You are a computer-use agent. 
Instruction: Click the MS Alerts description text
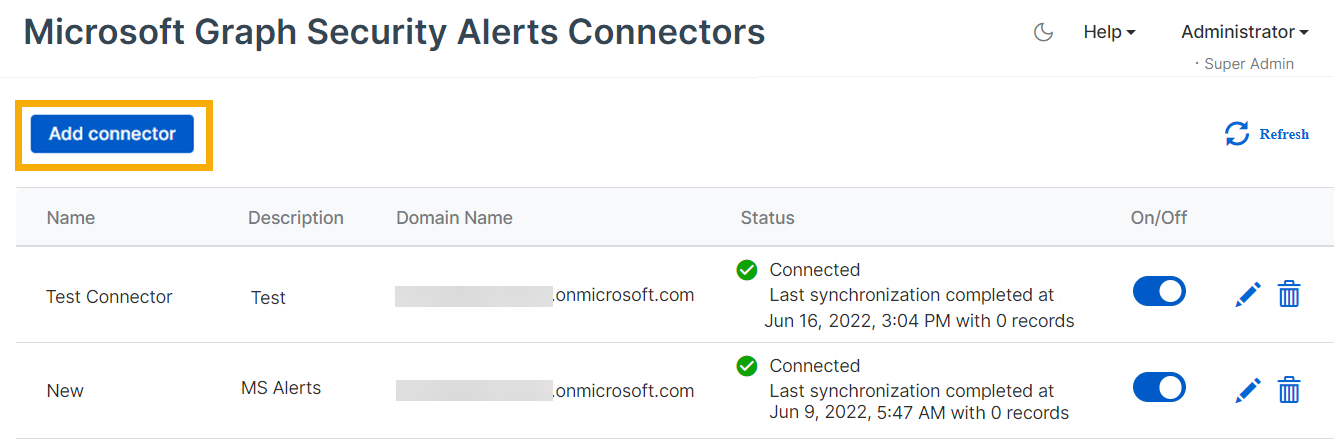pyautogui.click(x=281, y=388)
